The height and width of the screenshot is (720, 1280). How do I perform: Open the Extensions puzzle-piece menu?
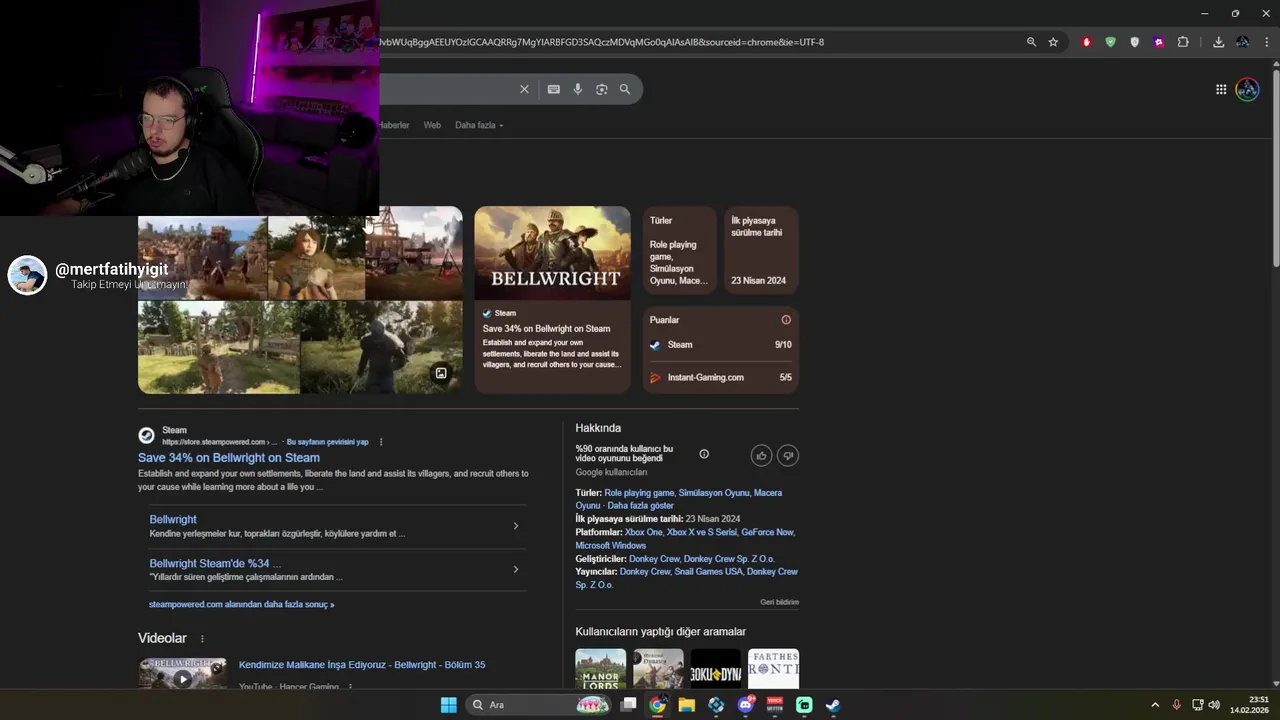(x=1183, y=42)
